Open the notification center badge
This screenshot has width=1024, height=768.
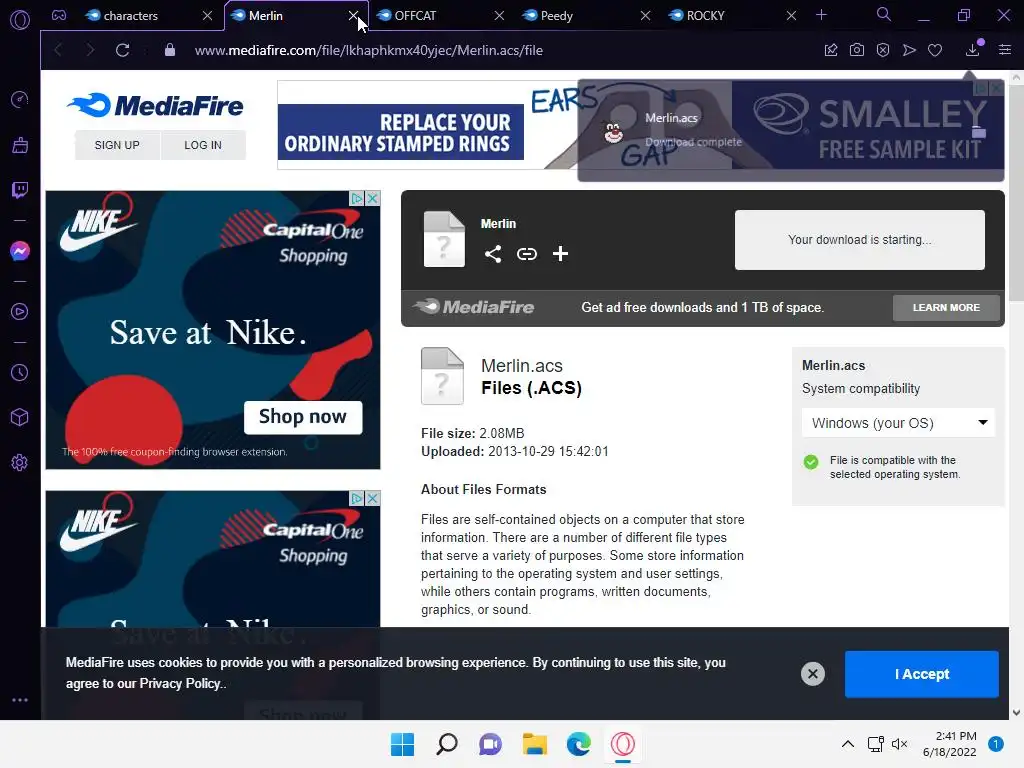coord(996,744)
